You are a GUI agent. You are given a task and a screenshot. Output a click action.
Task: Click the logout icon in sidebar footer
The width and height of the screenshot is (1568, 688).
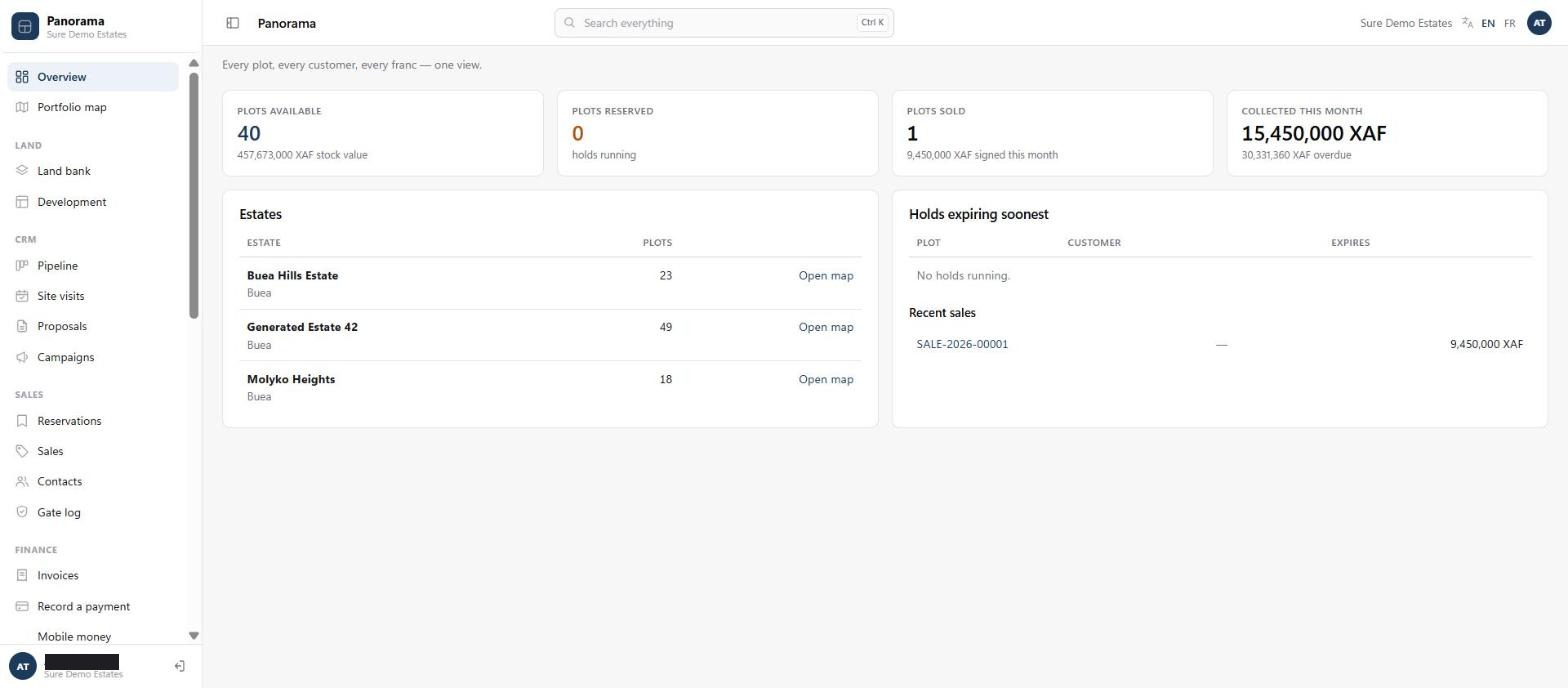180,666
